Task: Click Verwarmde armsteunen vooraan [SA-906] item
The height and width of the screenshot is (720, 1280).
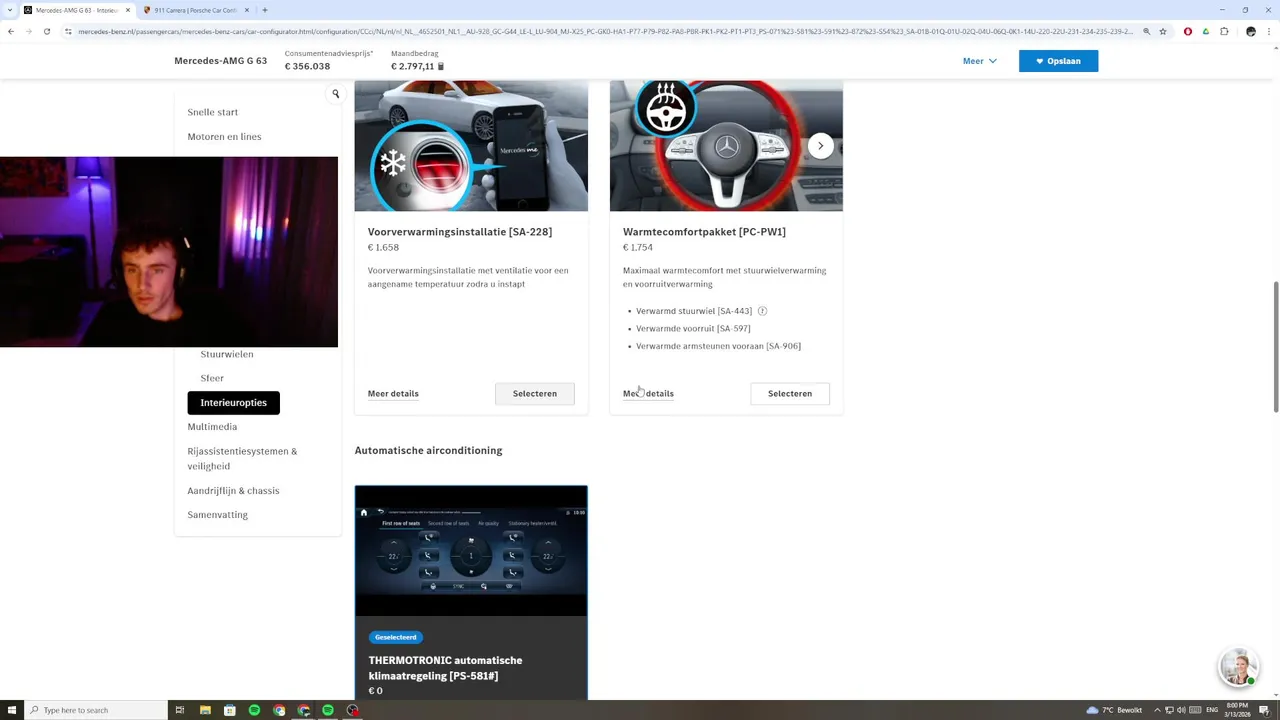Action: pos(718,346)
